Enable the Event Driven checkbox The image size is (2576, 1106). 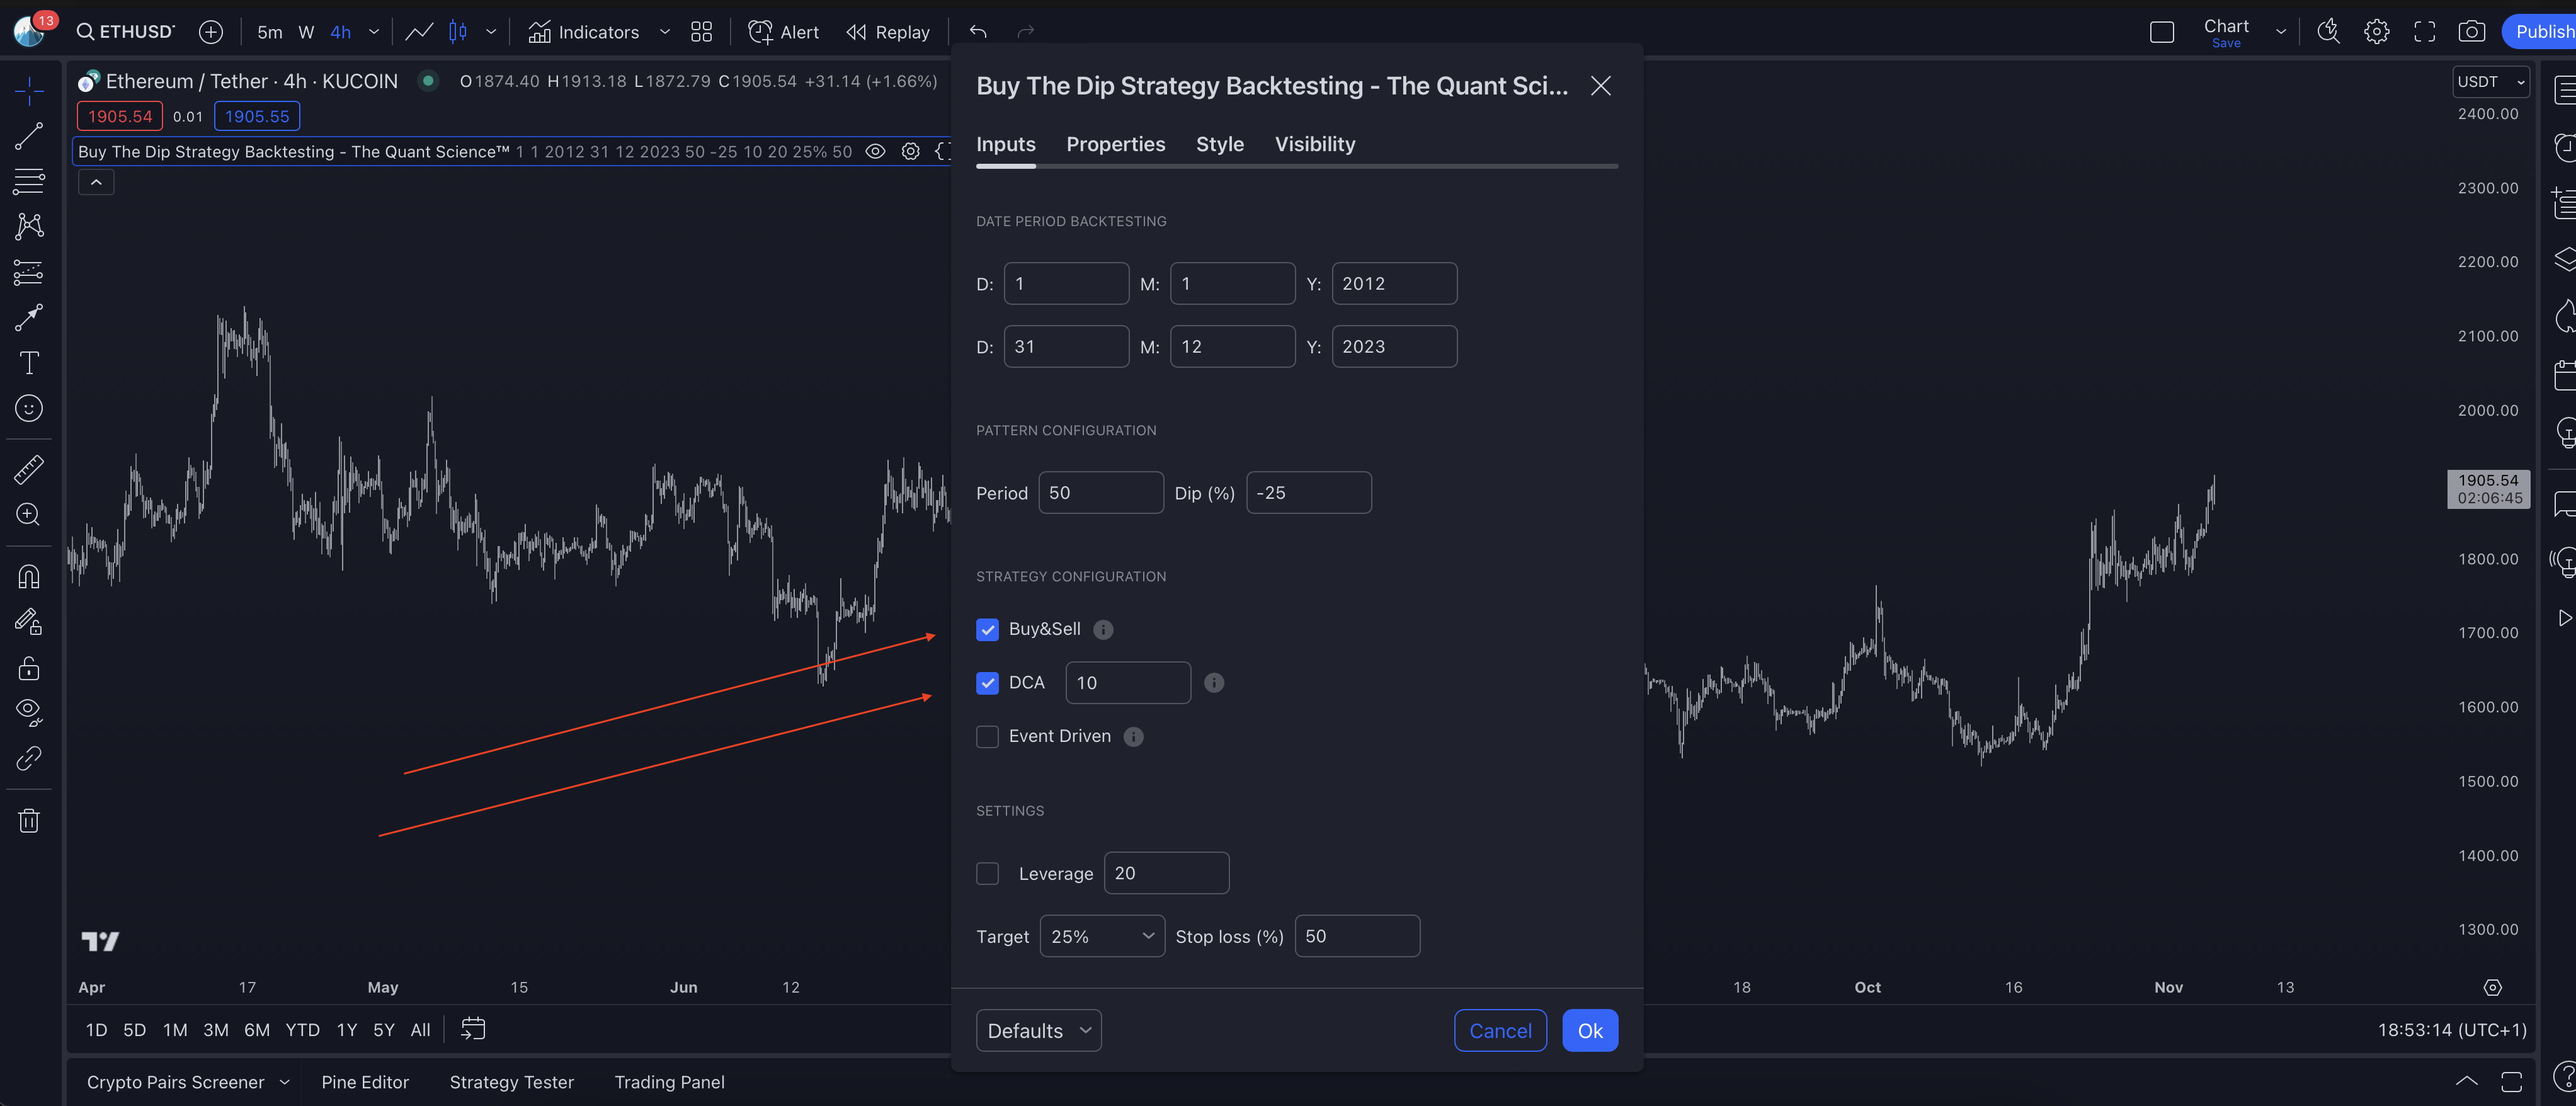(987, 737)
